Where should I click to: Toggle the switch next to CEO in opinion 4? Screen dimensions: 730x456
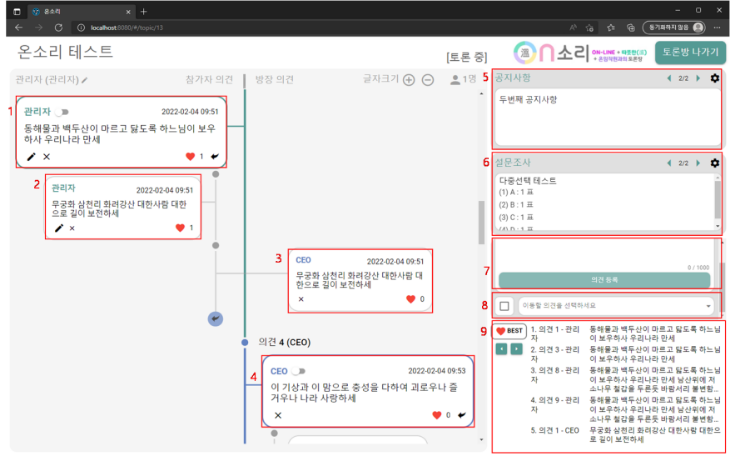click(298, 371)
